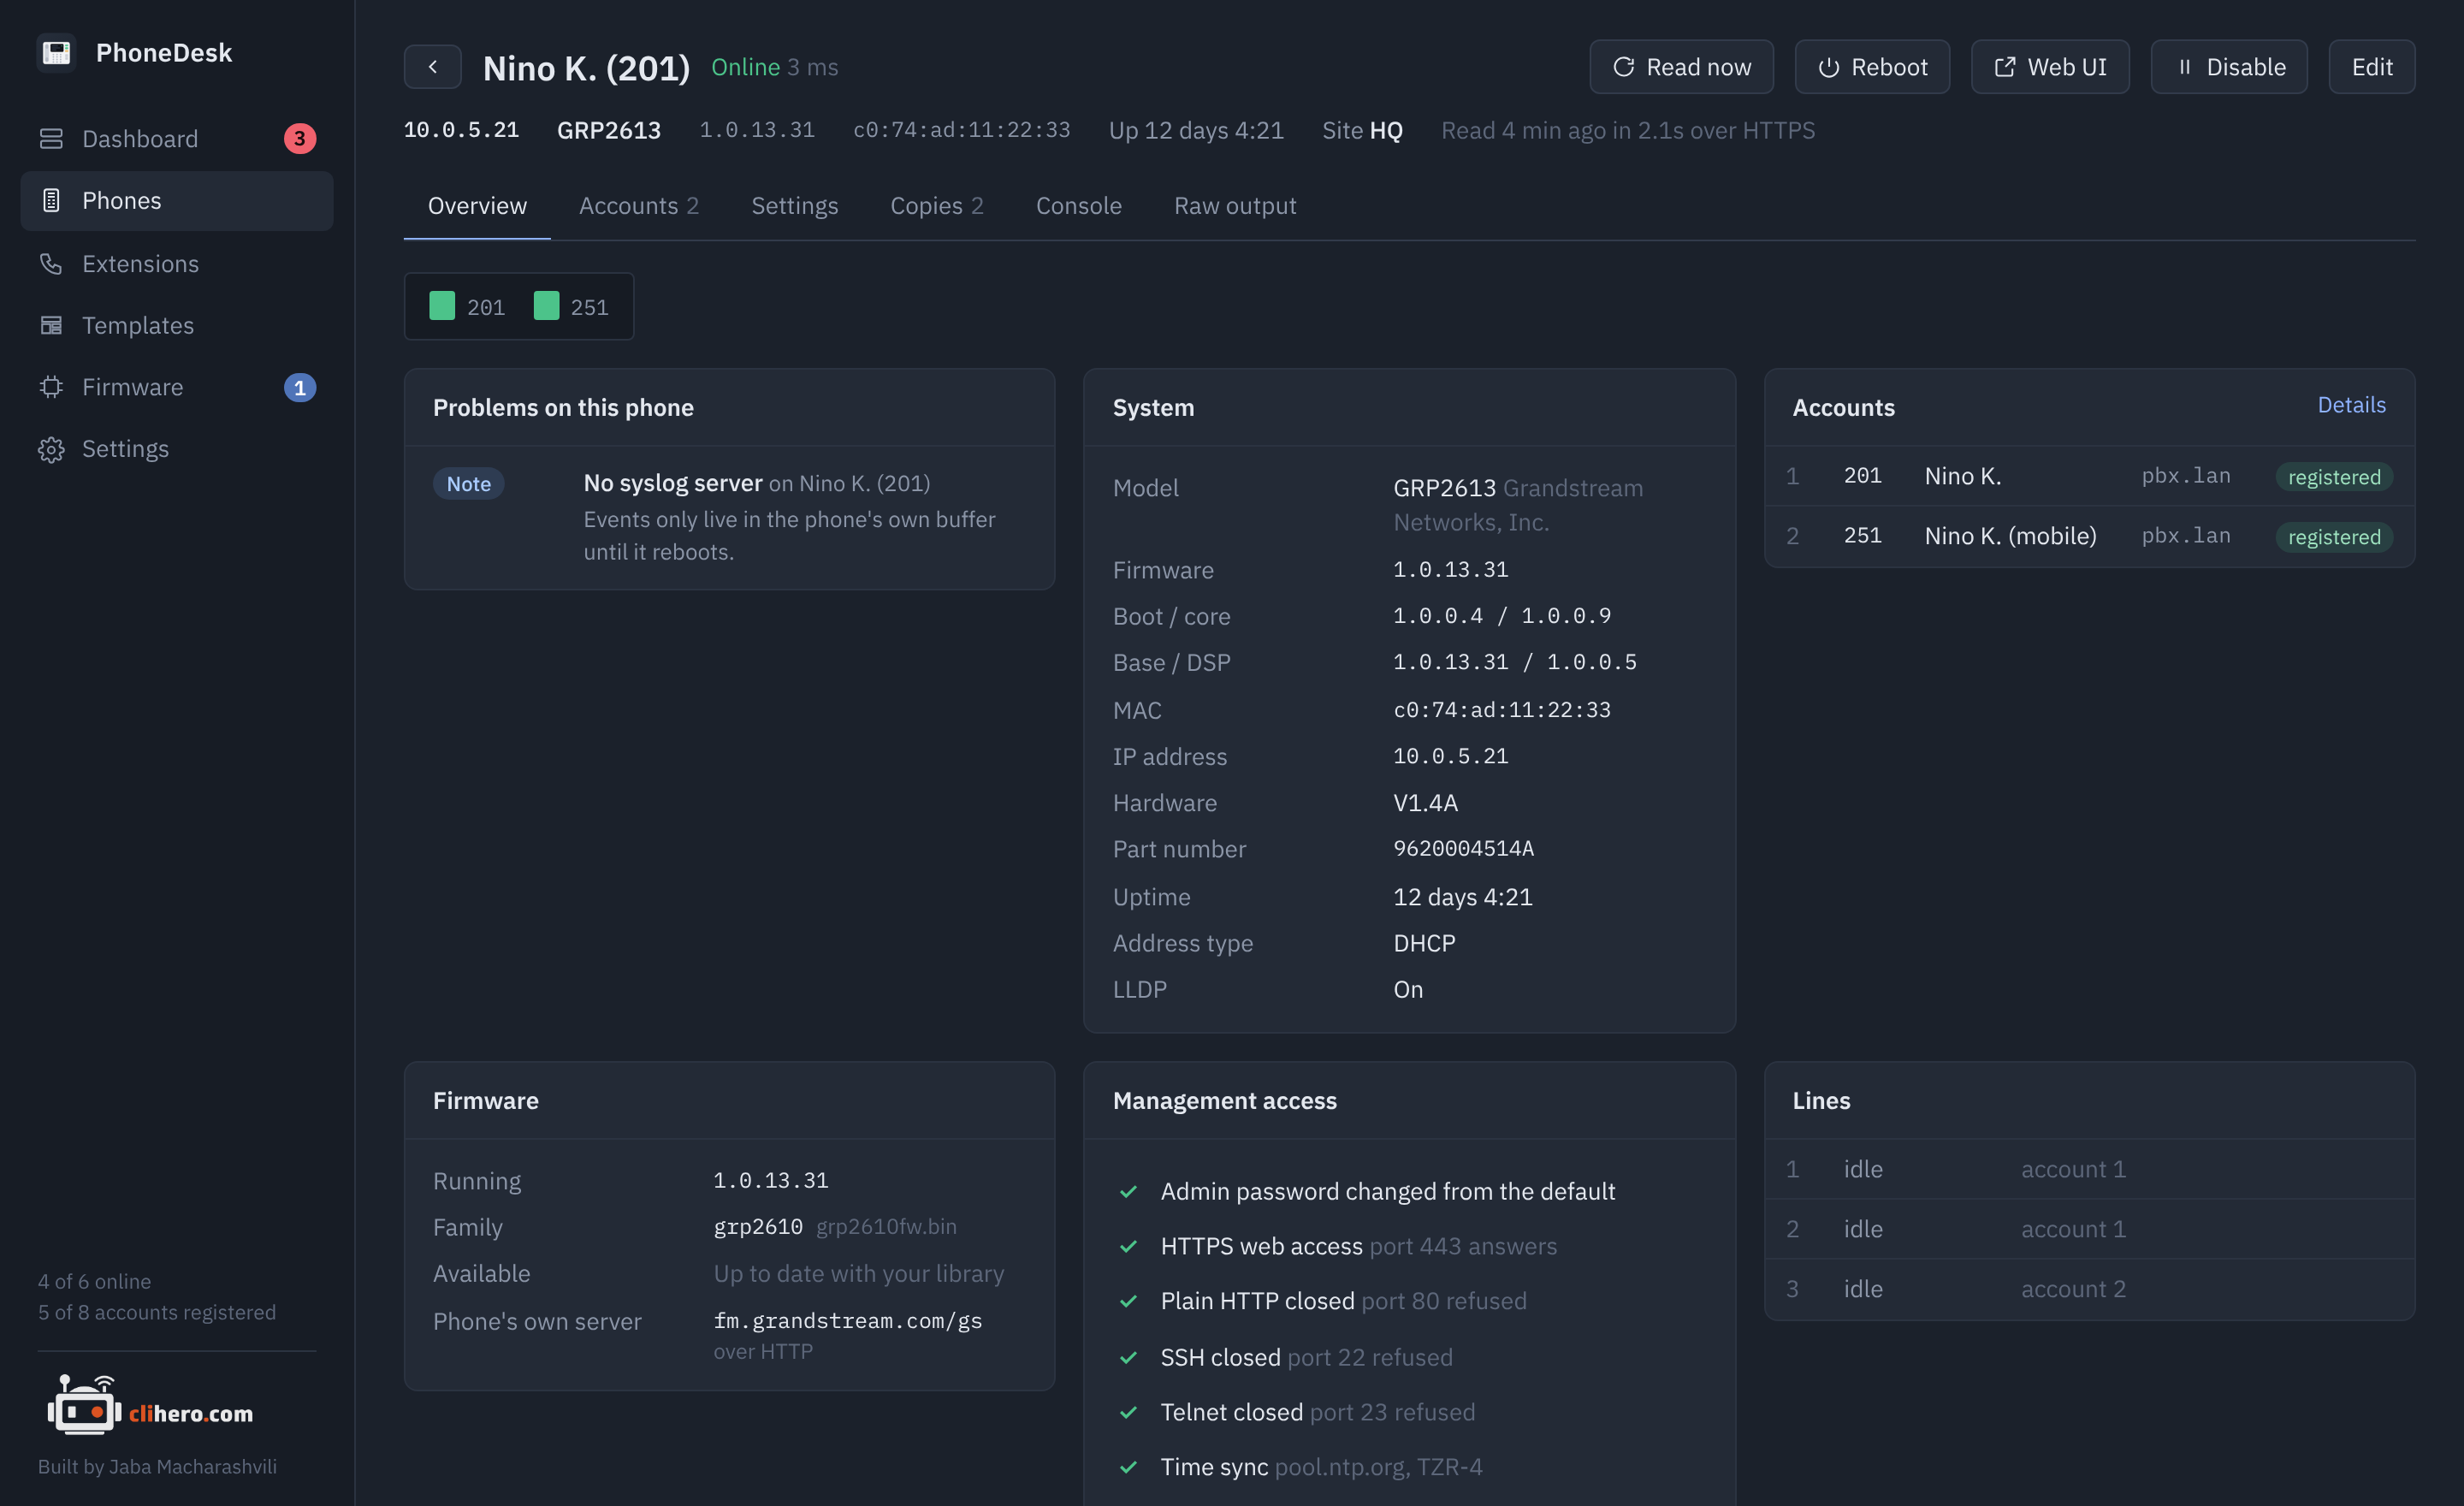Image resolution: width=2464 pixels, height=1506 pixels.
Task: Click the Edit button
Action: point(2371,67)
